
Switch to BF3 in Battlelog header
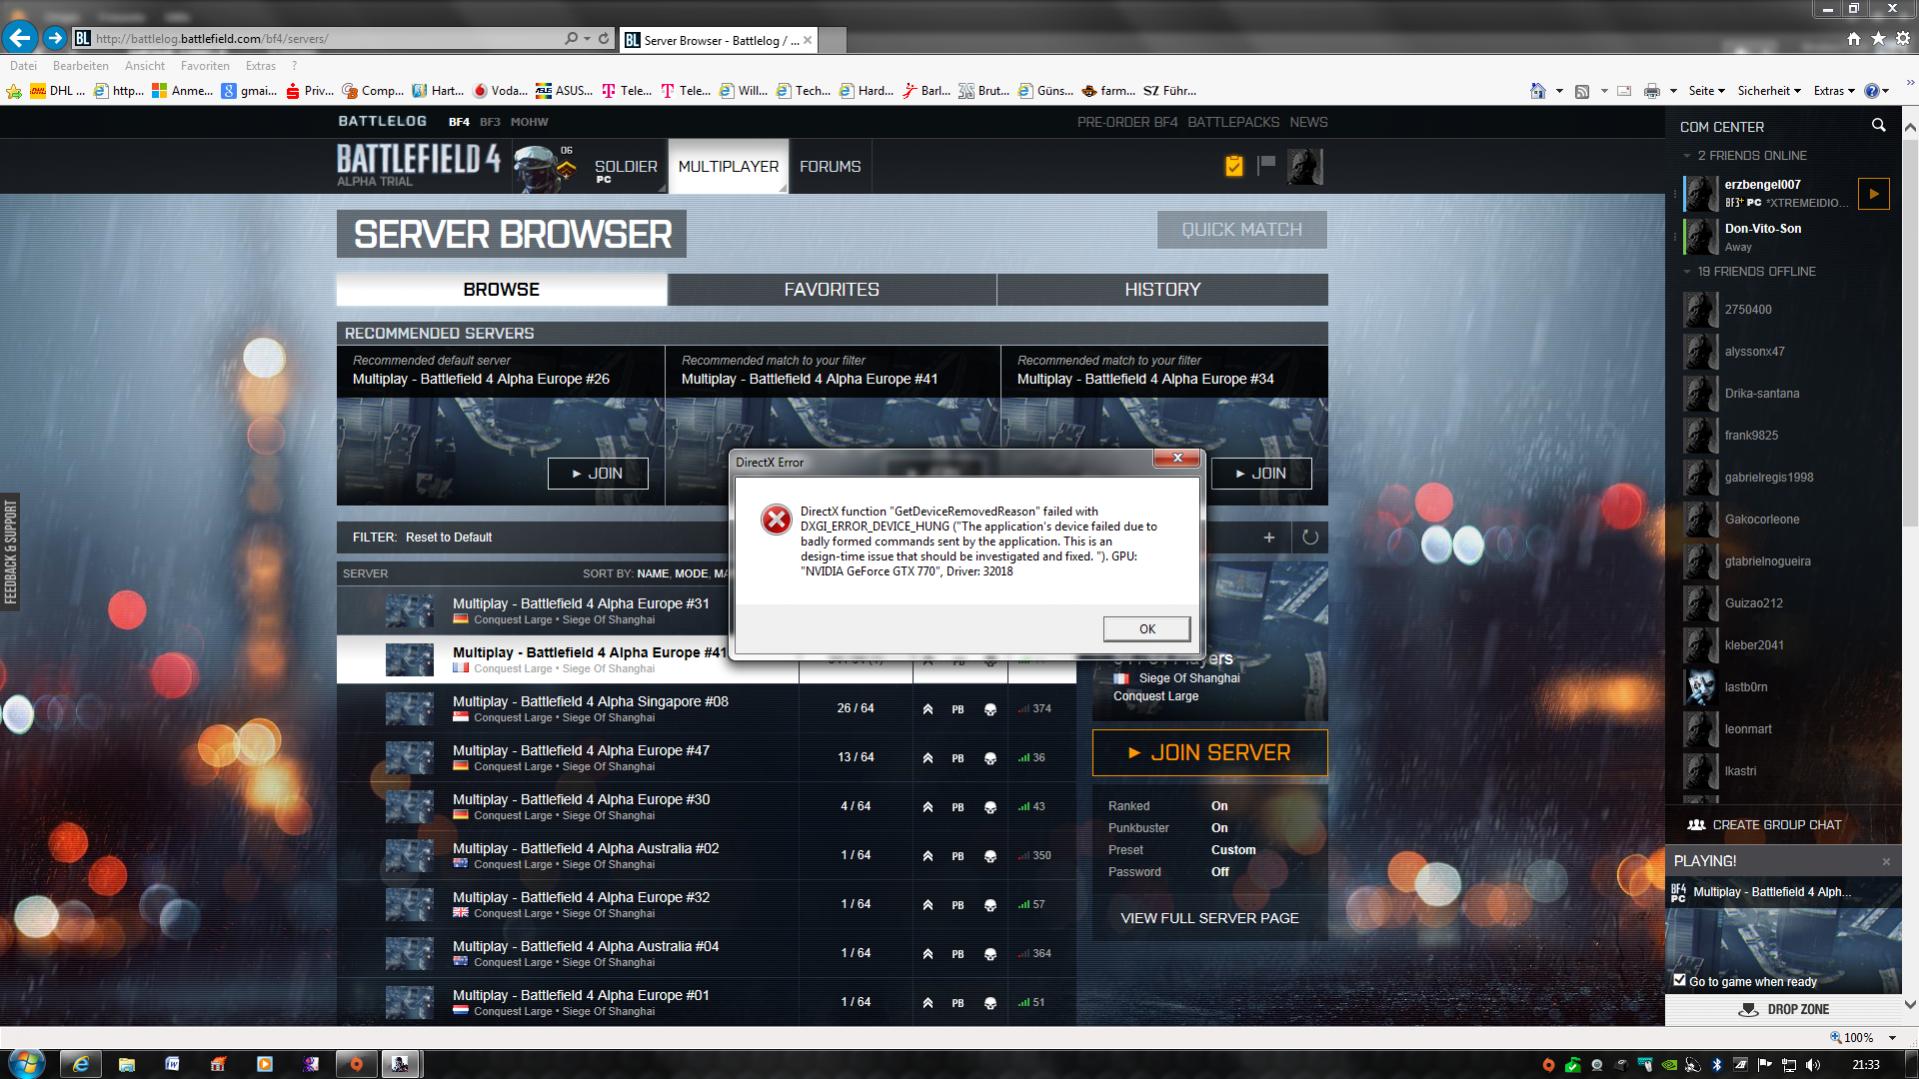(489, 122)
